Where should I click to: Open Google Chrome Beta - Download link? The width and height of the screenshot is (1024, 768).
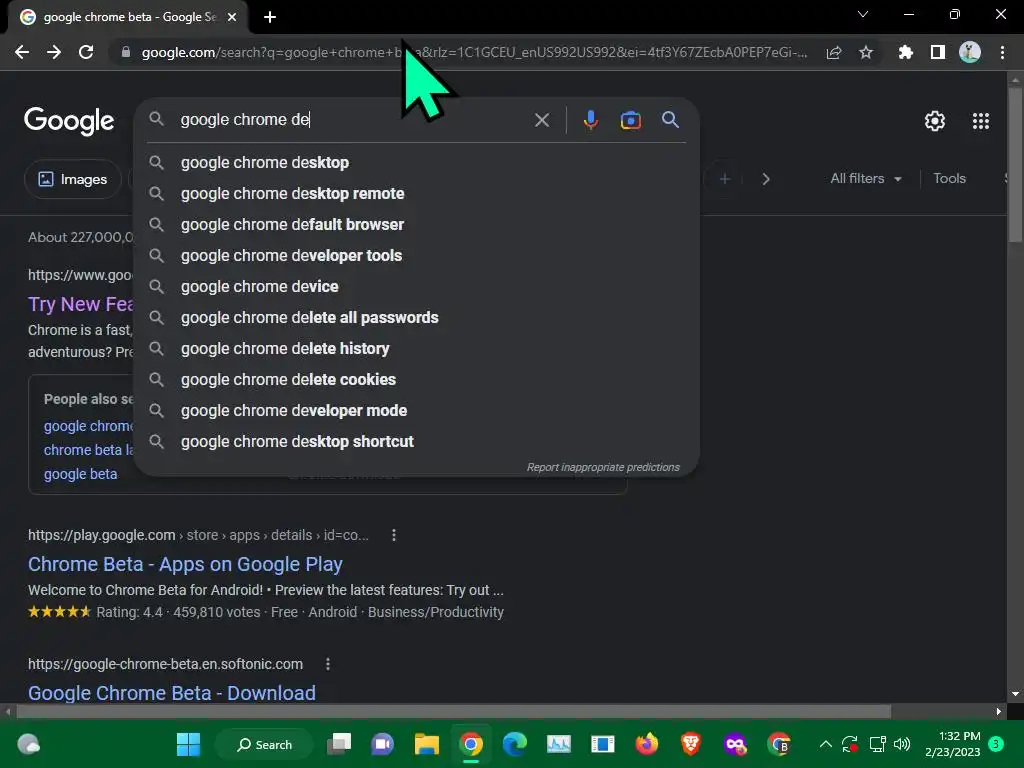[172, 693]
